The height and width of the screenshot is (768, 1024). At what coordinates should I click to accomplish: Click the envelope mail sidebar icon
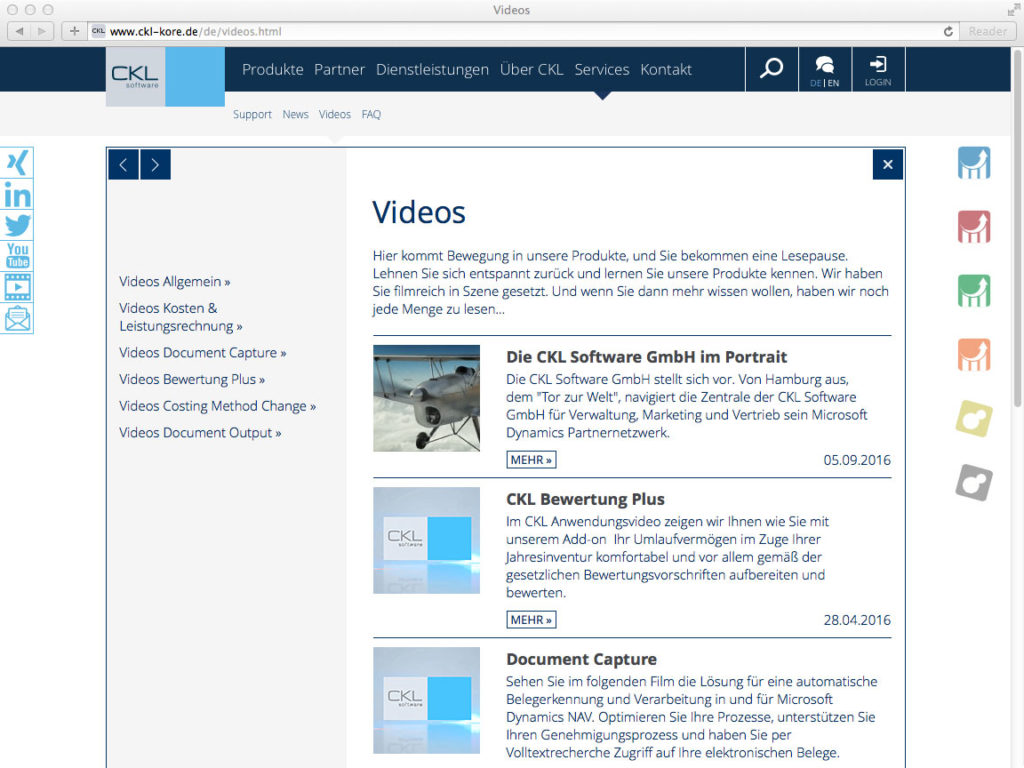[17, 319]
